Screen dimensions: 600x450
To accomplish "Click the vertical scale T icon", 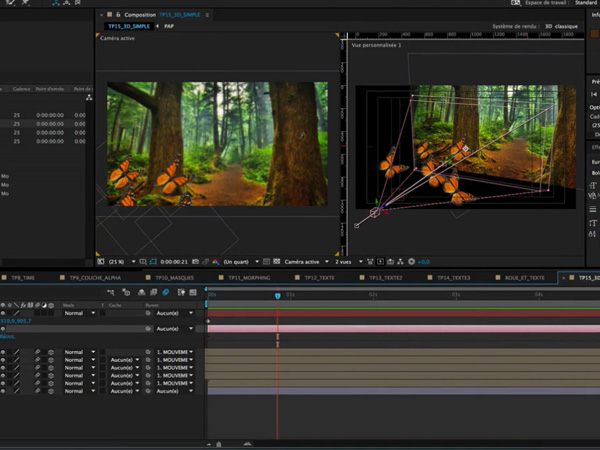I will pyautogui.click(x=593, y=223).
